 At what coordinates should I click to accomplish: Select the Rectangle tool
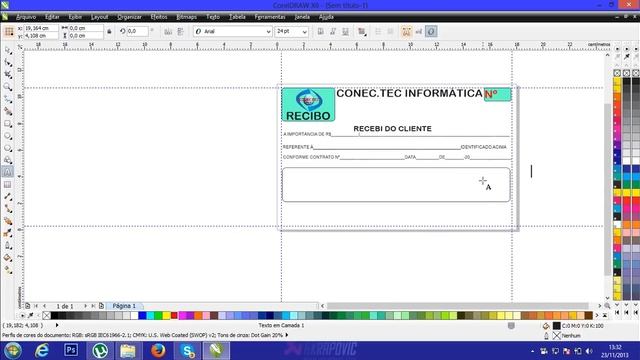click(8, 124)
